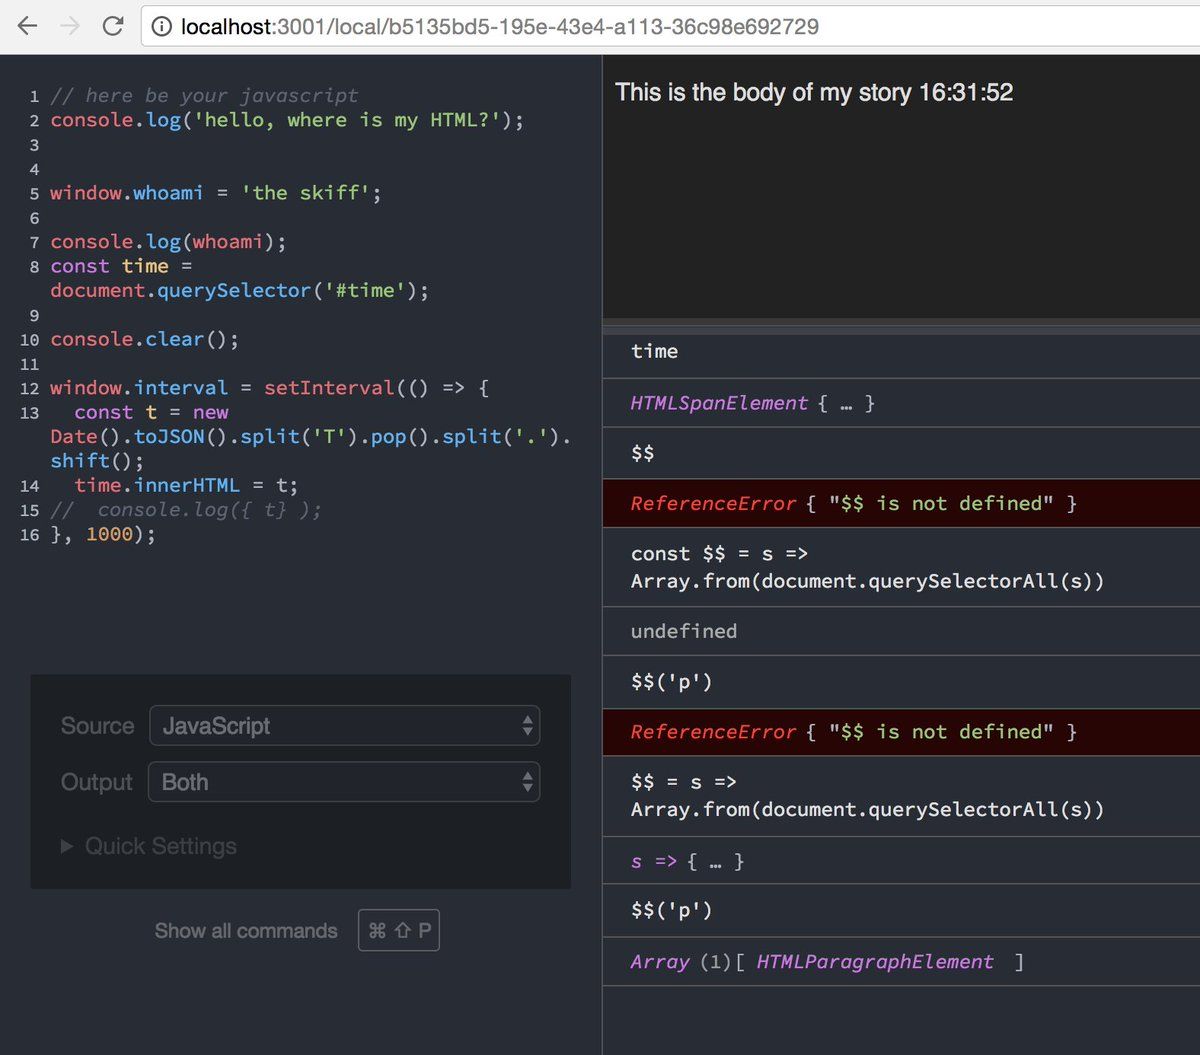
Task: Reload the page with the refresh icon
Action: pos(113,27)
